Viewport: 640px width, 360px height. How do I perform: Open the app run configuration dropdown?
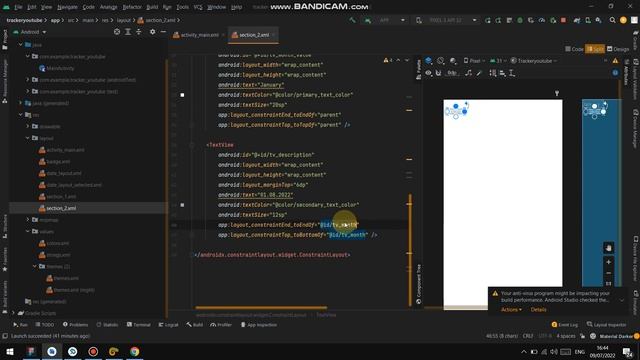(385, 20)
